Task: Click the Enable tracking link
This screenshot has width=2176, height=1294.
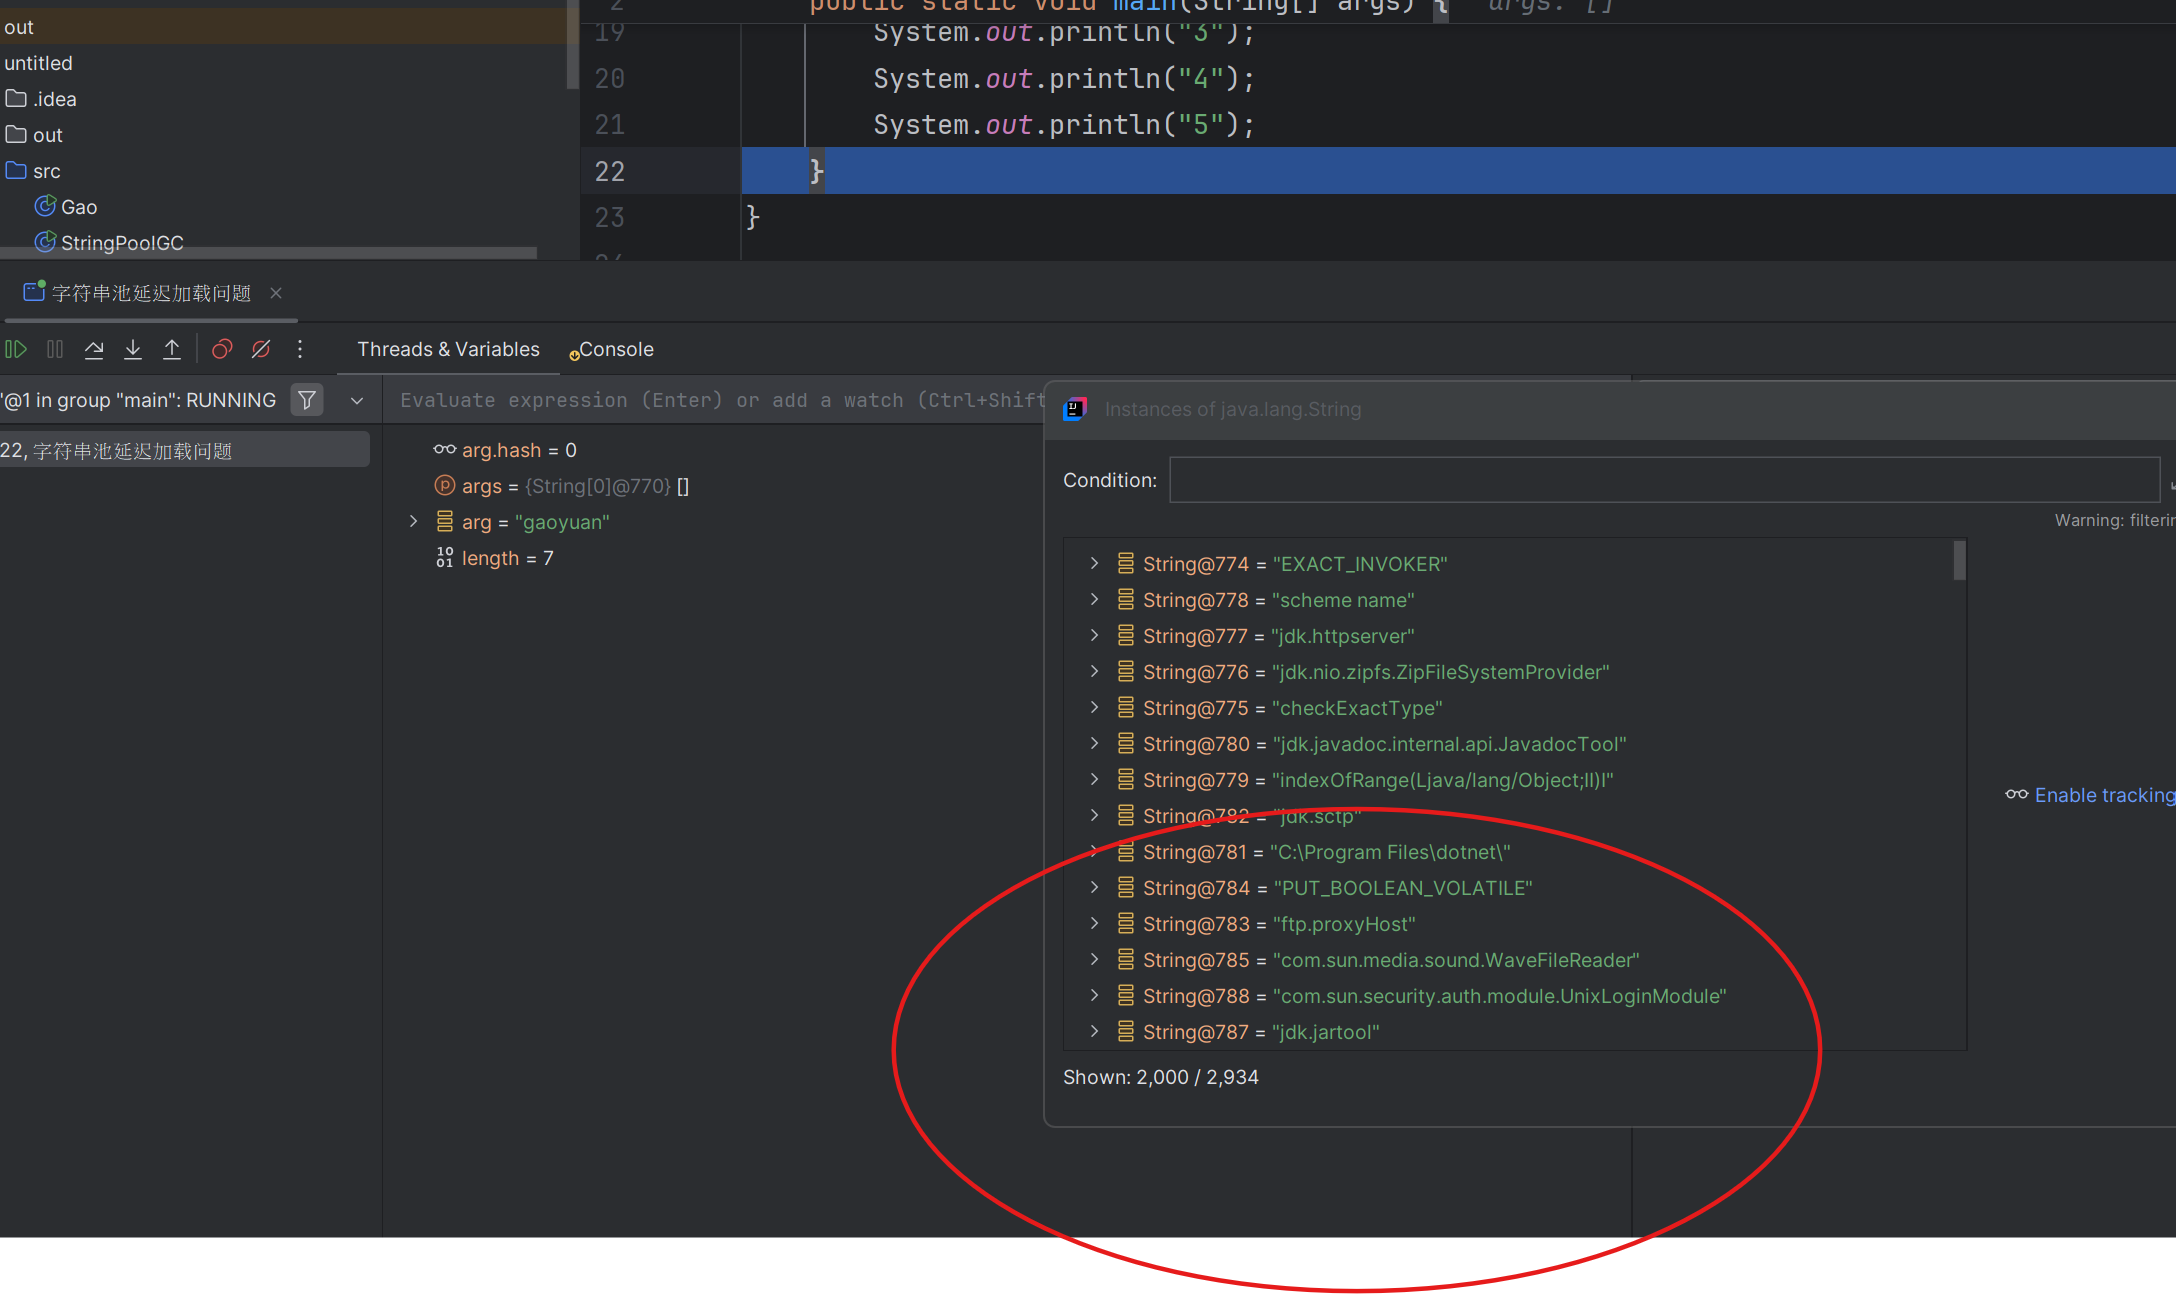Action: coord(2103,795)
